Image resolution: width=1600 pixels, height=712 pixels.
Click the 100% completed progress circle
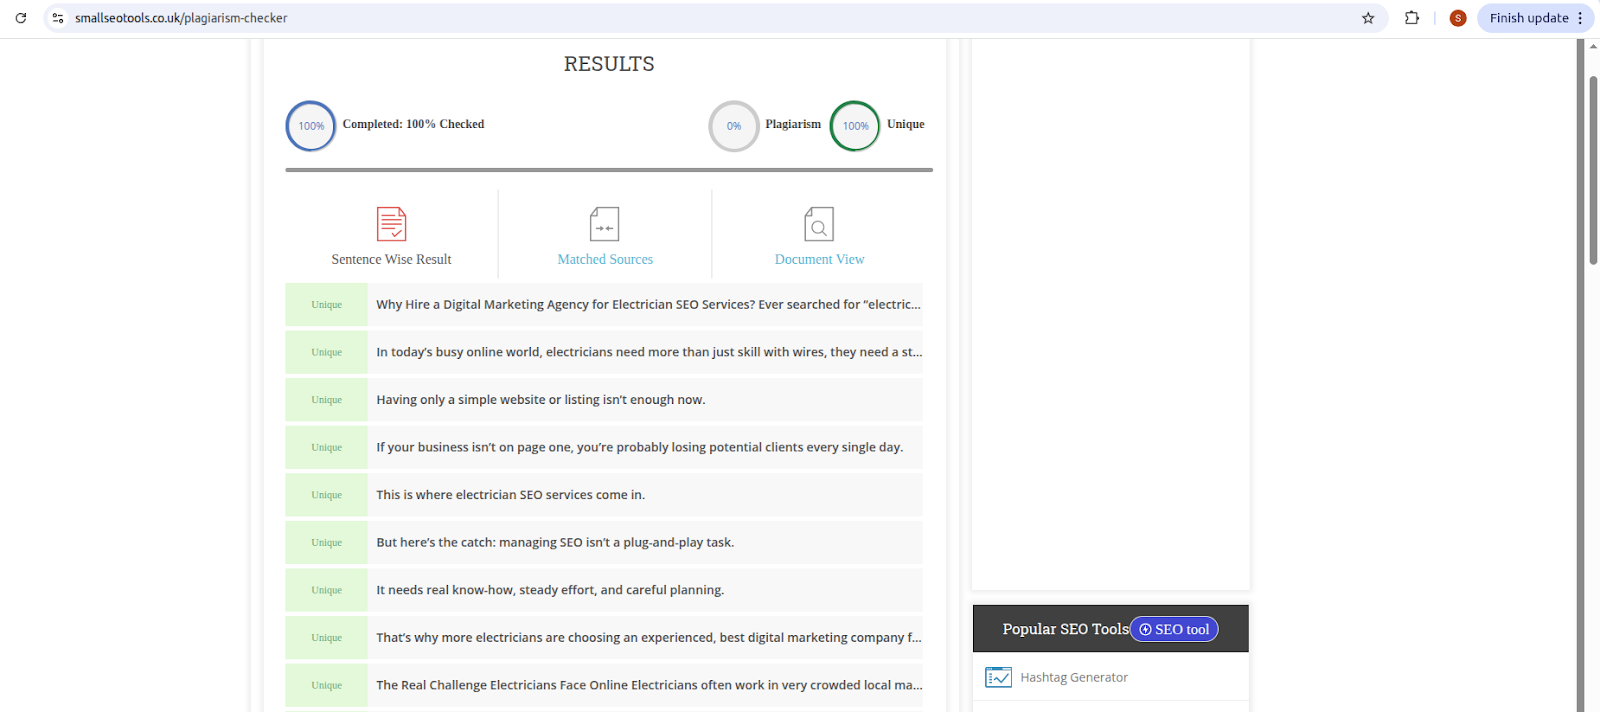(311, 126)
